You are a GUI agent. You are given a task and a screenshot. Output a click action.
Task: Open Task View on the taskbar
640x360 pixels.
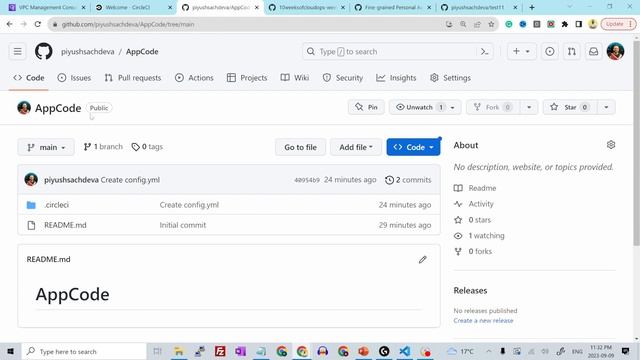pos(158,351)
